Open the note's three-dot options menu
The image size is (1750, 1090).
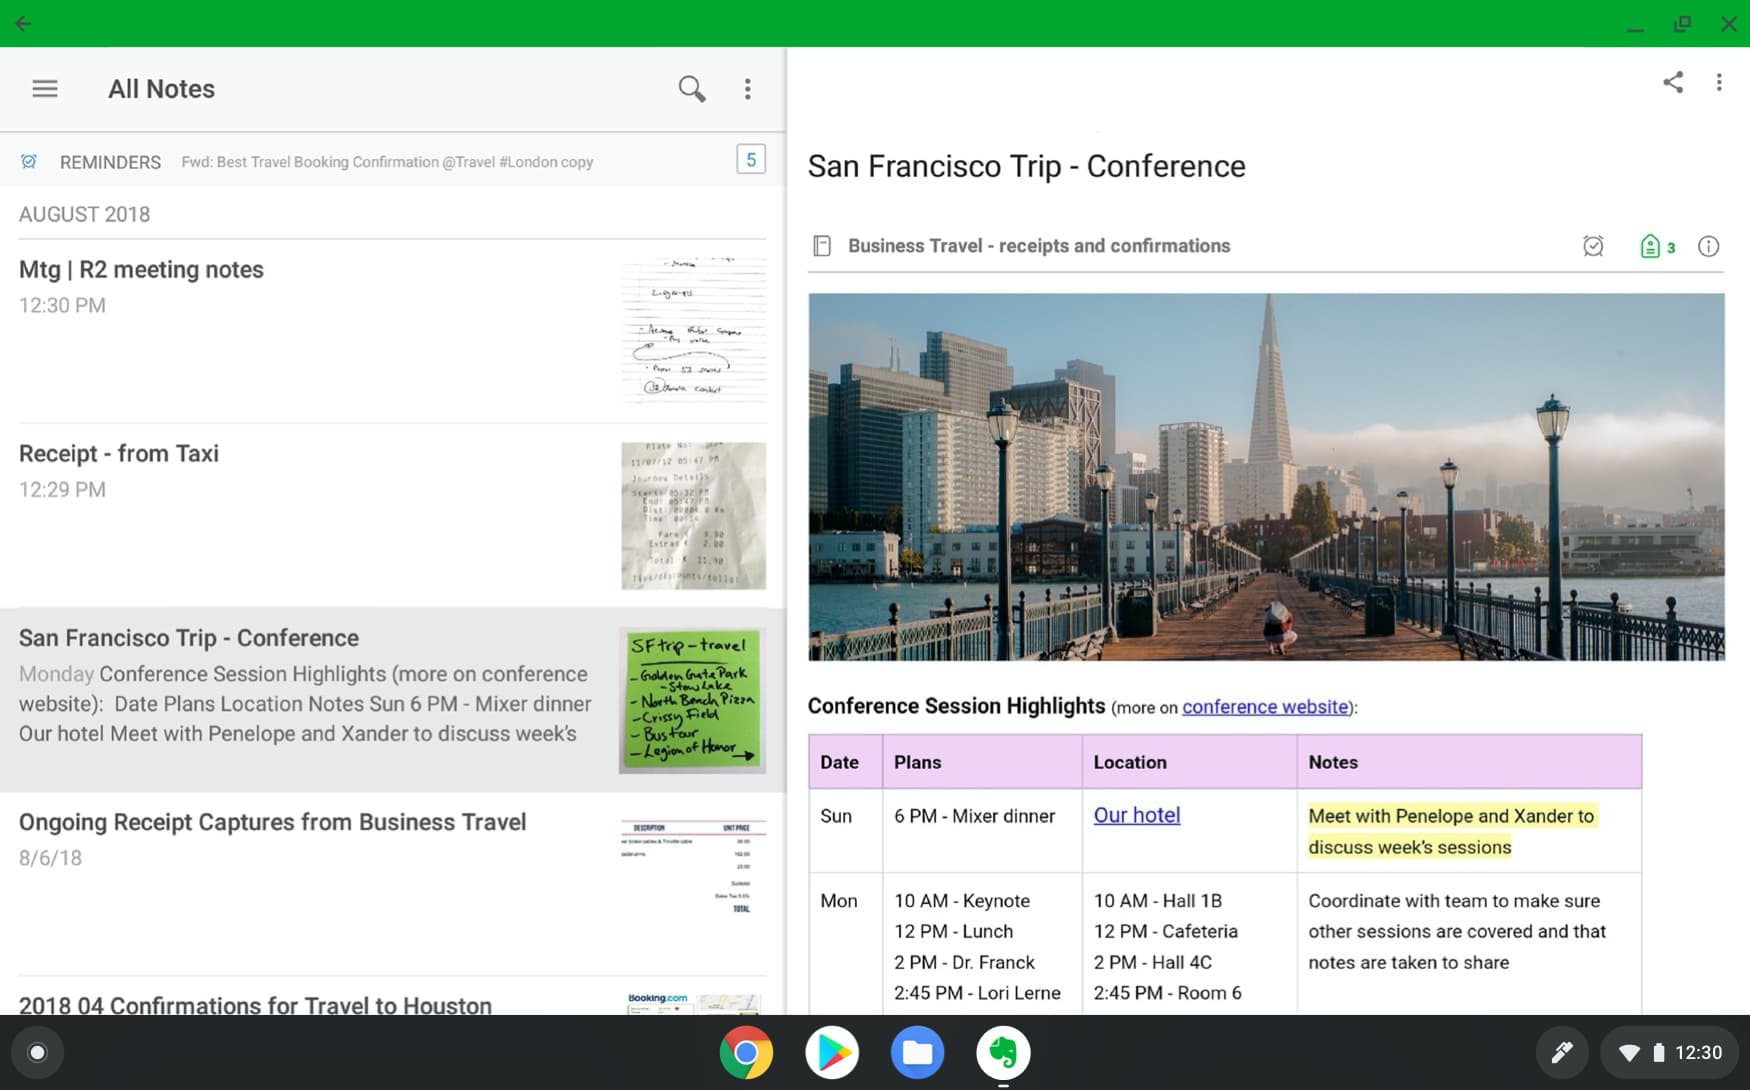point(1719,82)
